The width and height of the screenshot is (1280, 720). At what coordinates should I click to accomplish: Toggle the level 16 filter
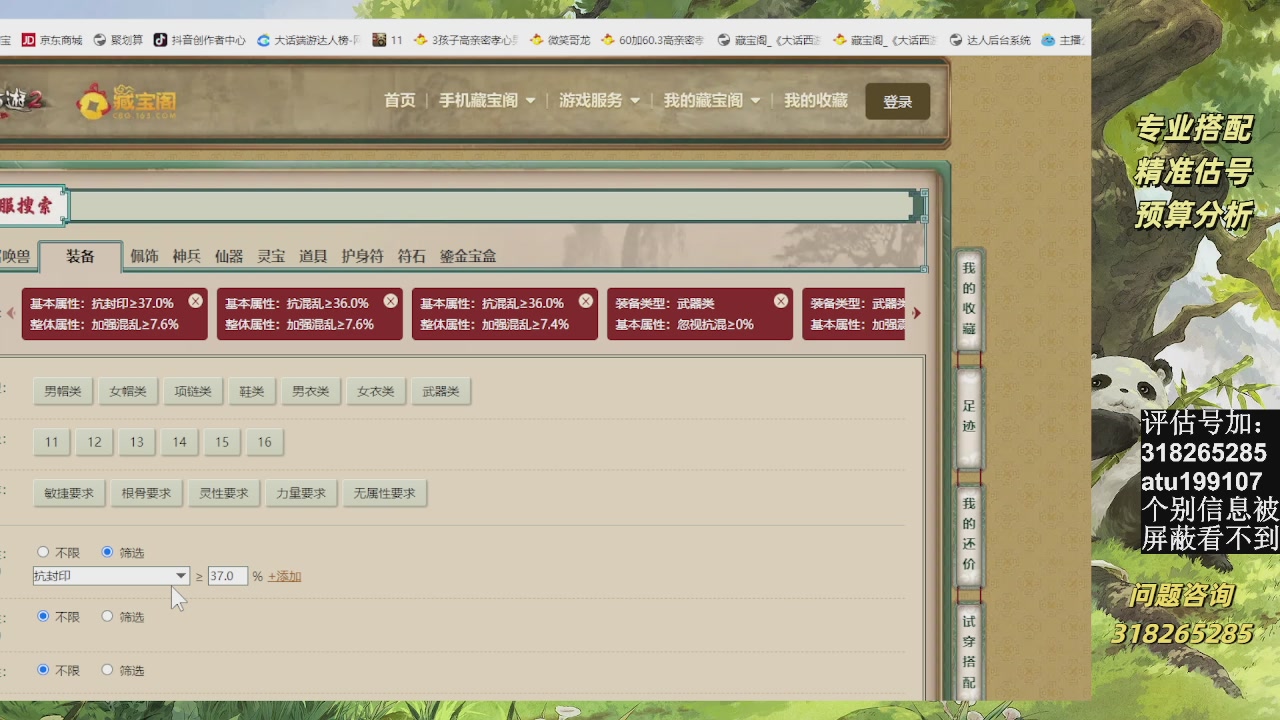[264, 442]
